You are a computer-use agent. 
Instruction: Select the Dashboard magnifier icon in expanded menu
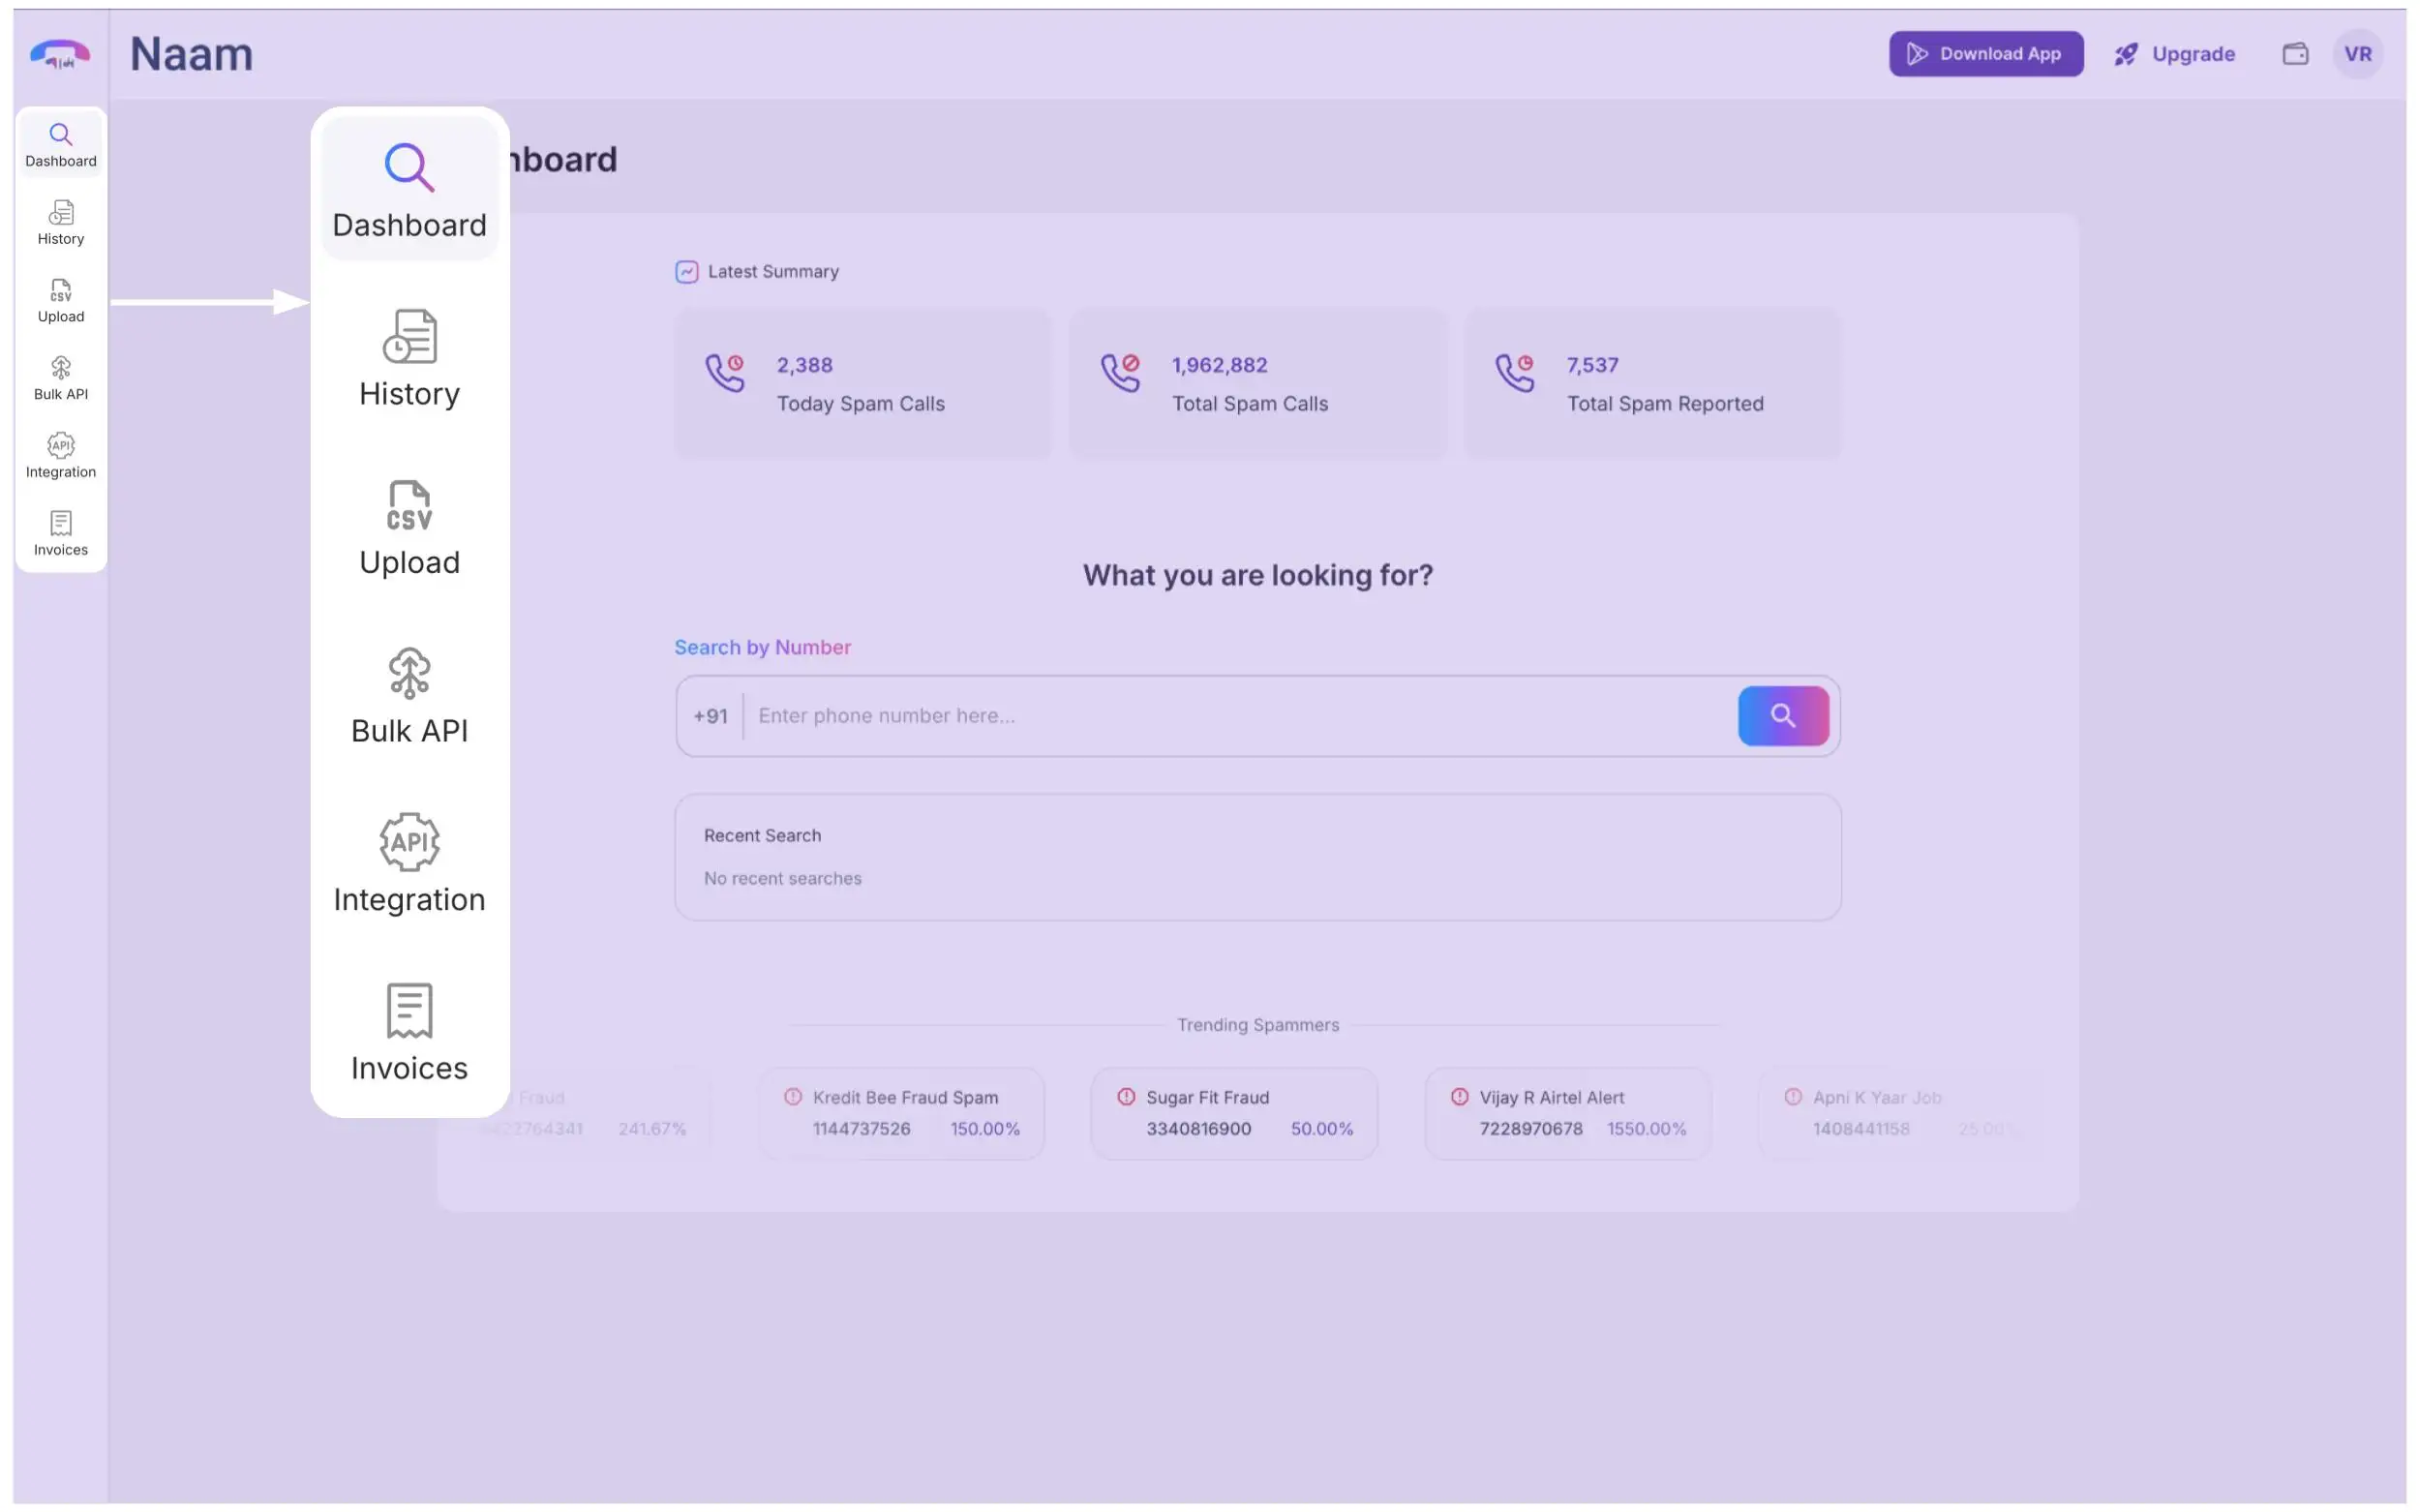408,167
